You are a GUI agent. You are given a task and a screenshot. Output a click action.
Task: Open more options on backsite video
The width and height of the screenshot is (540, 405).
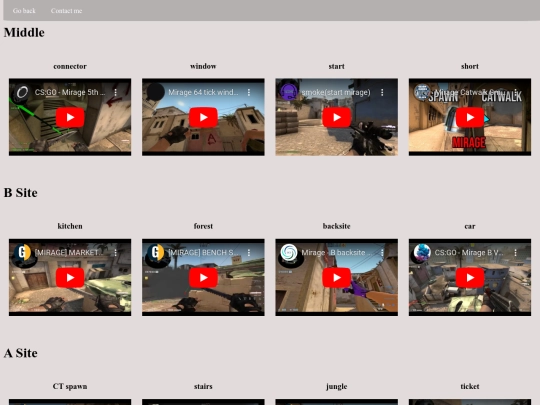pos(382,252)
